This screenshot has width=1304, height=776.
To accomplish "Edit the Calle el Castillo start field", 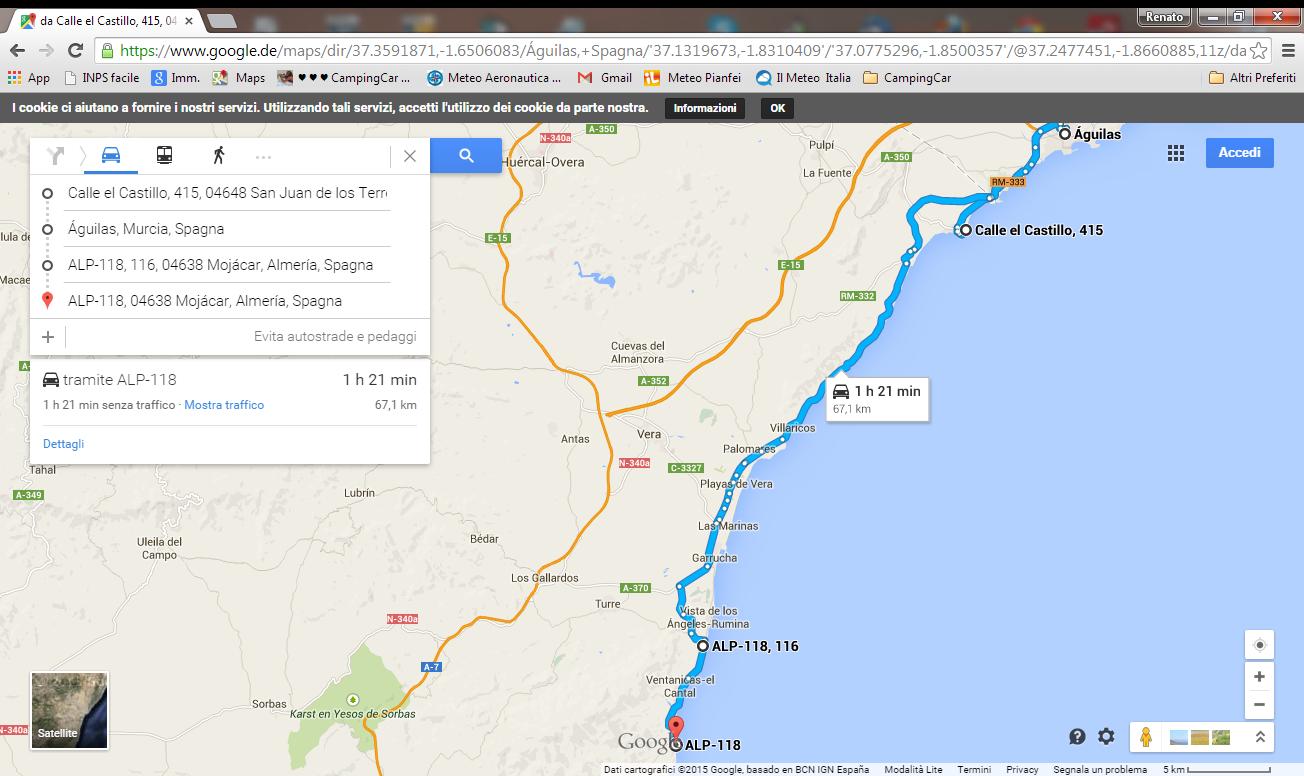I will point(228,193).
